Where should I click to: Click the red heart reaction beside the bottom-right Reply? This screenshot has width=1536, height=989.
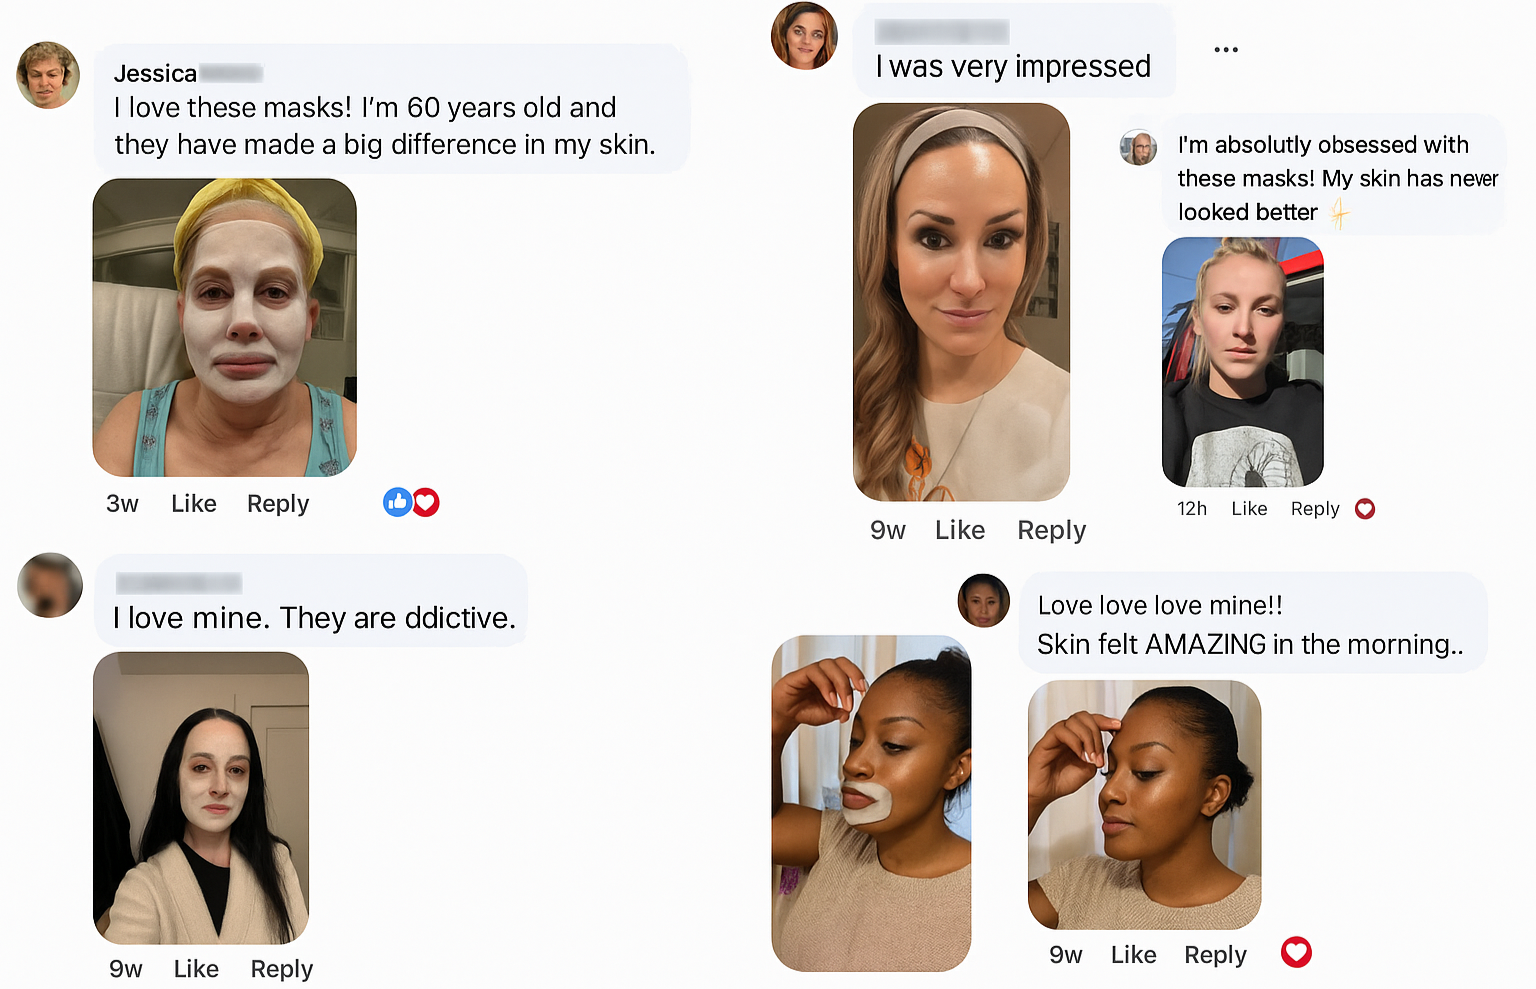coord(1296,952)
